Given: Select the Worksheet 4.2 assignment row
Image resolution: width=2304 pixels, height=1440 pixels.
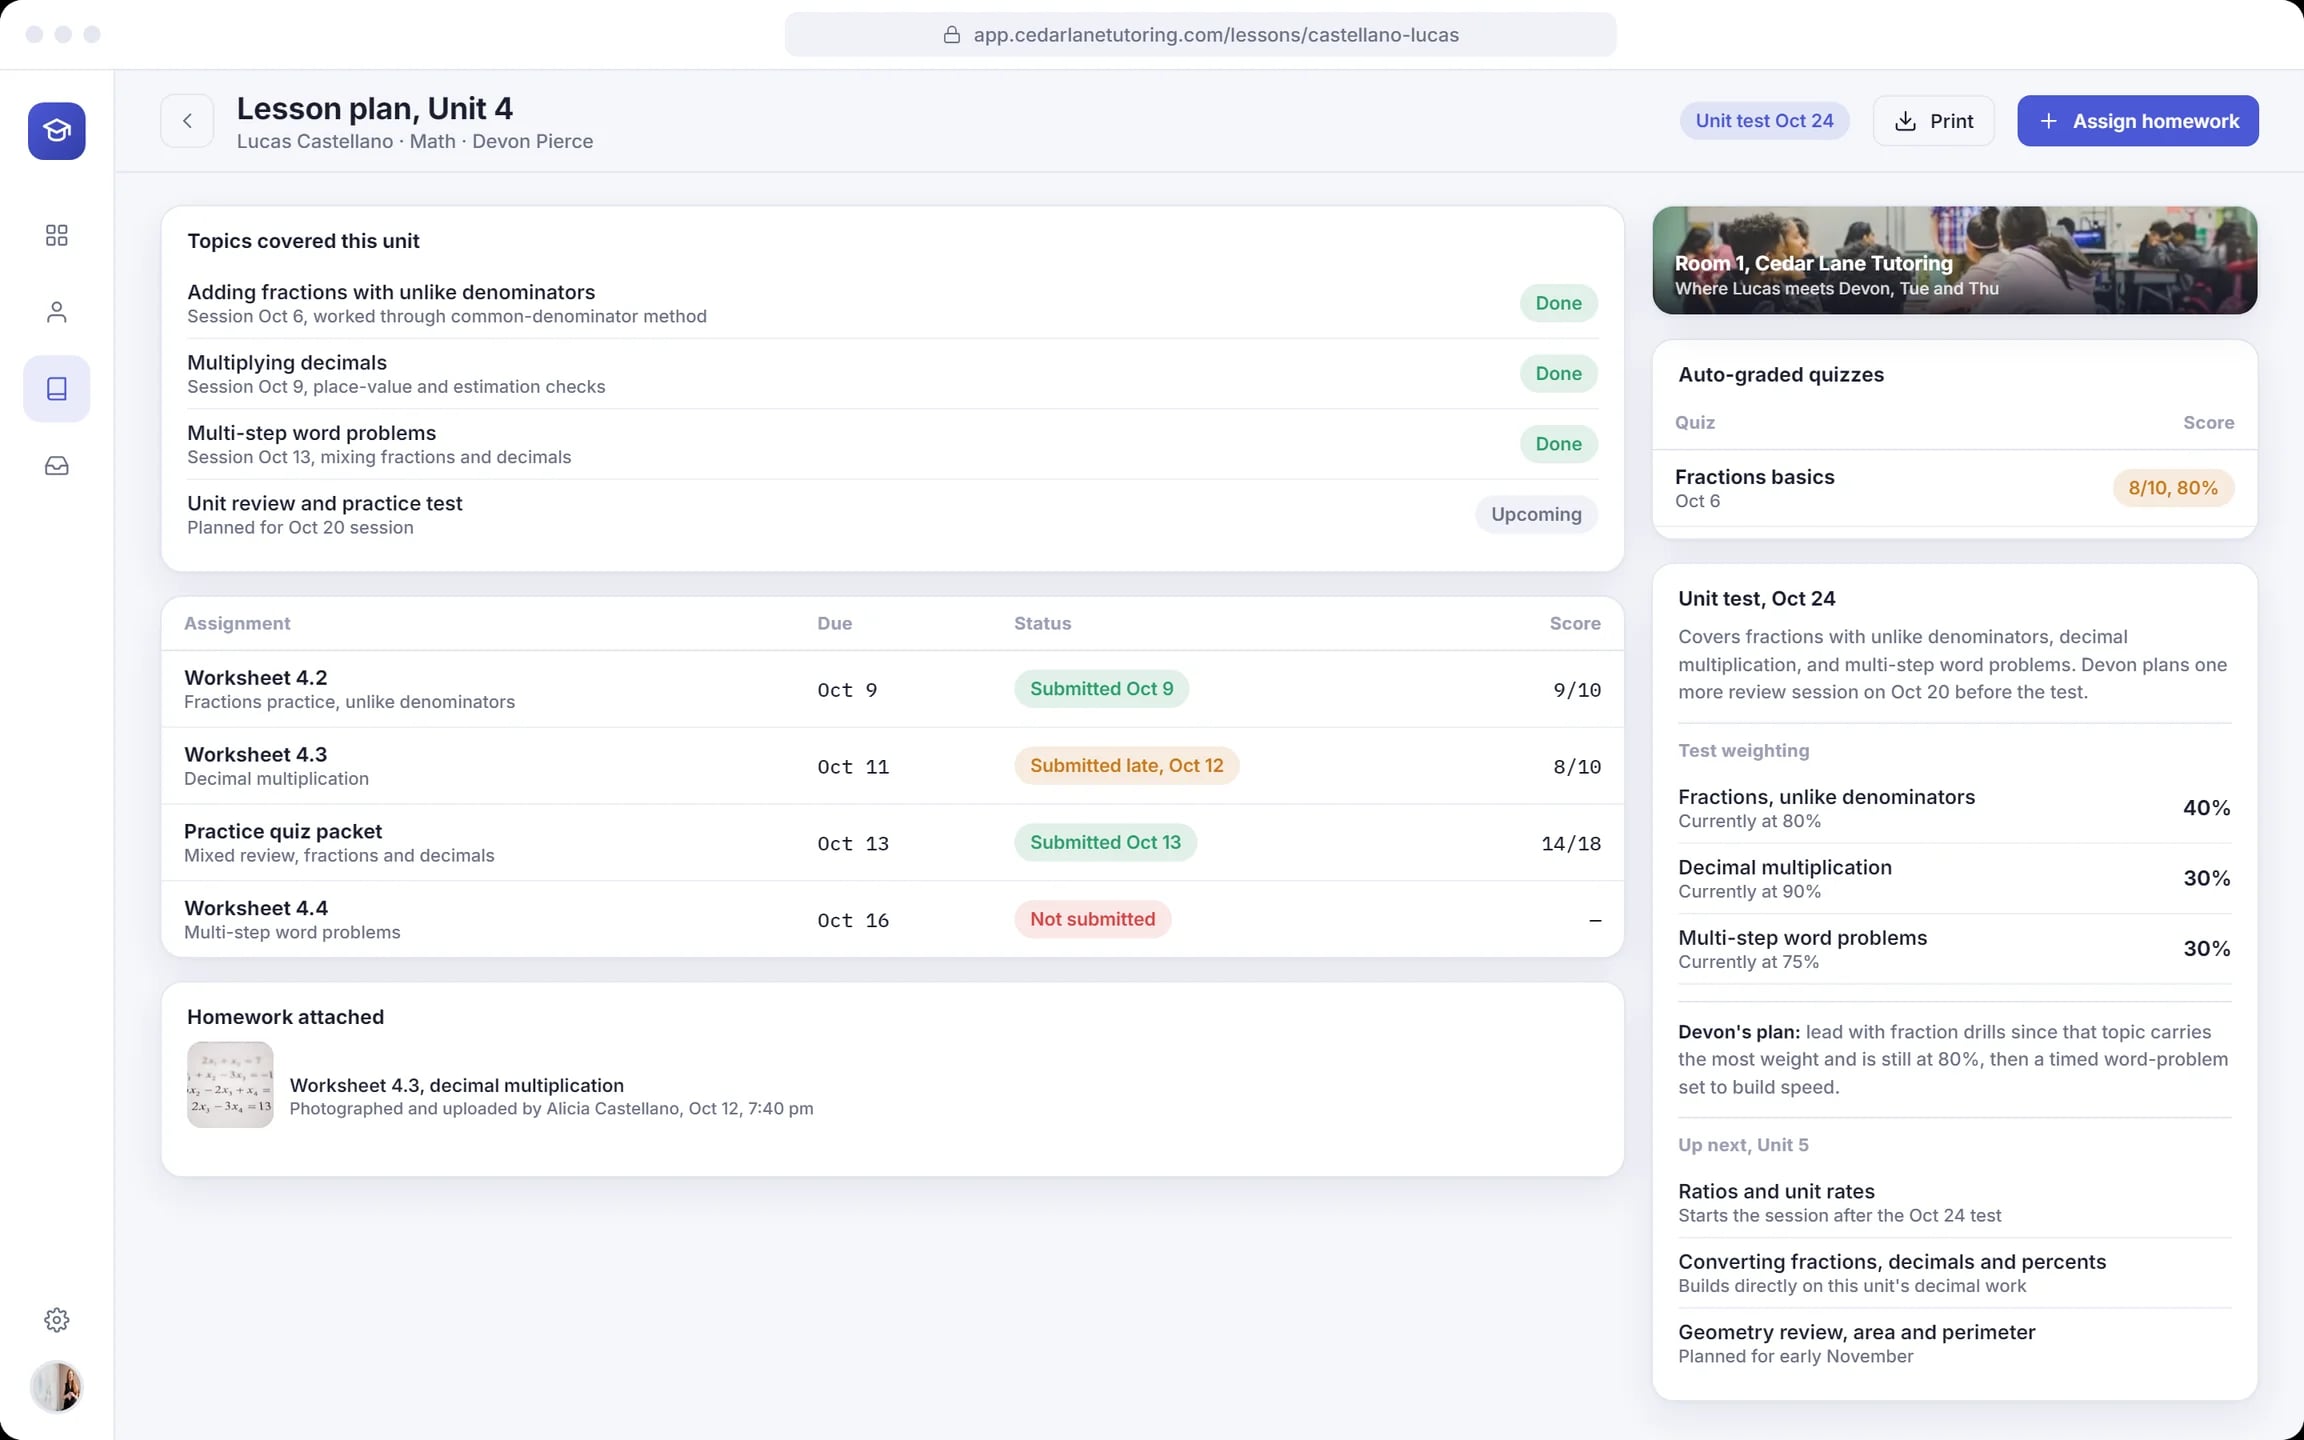Looking at the screenshot, I should [892, 689].
